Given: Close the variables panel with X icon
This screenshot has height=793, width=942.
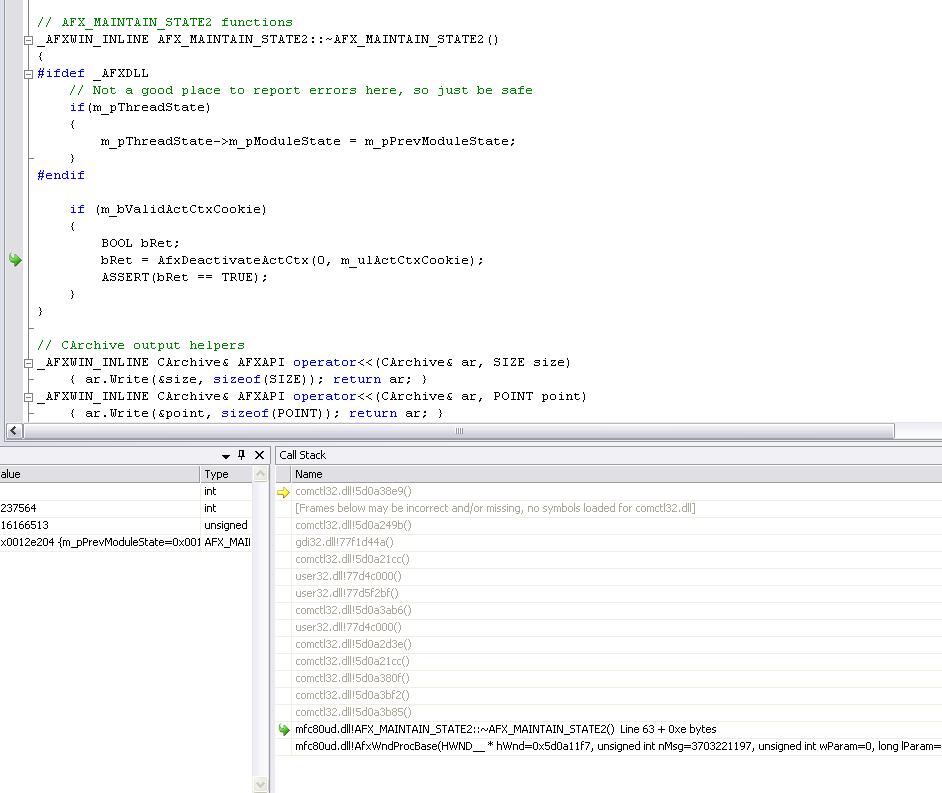Looking at the screenshot, I should (259, 455).
